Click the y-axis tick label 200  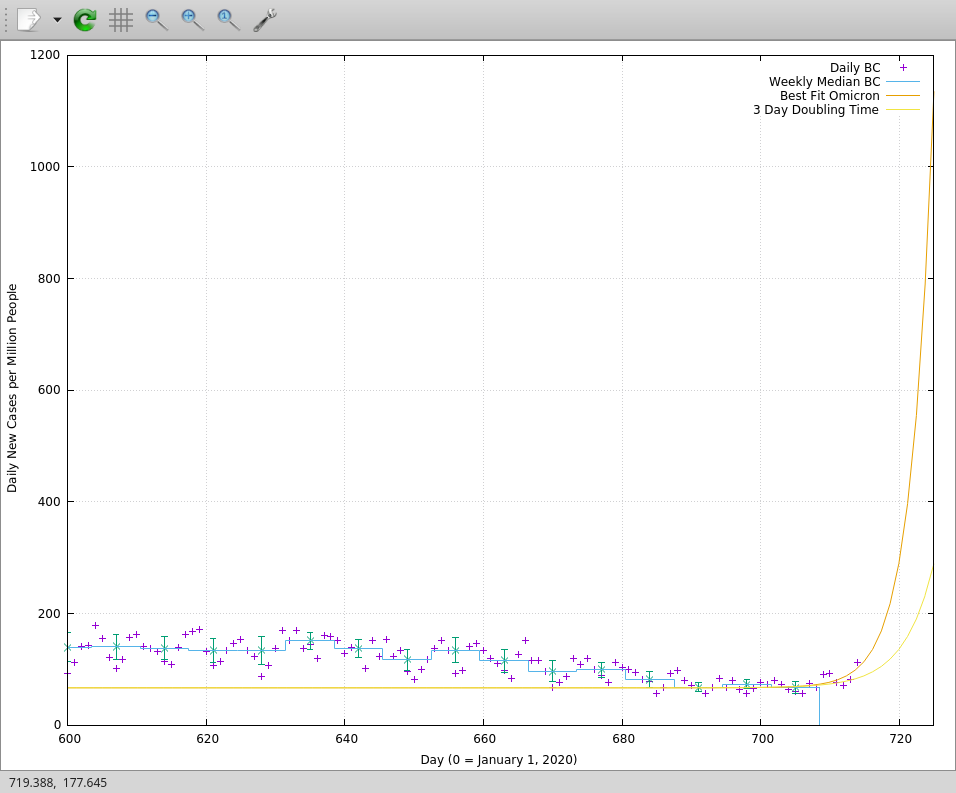click(49, 614)
